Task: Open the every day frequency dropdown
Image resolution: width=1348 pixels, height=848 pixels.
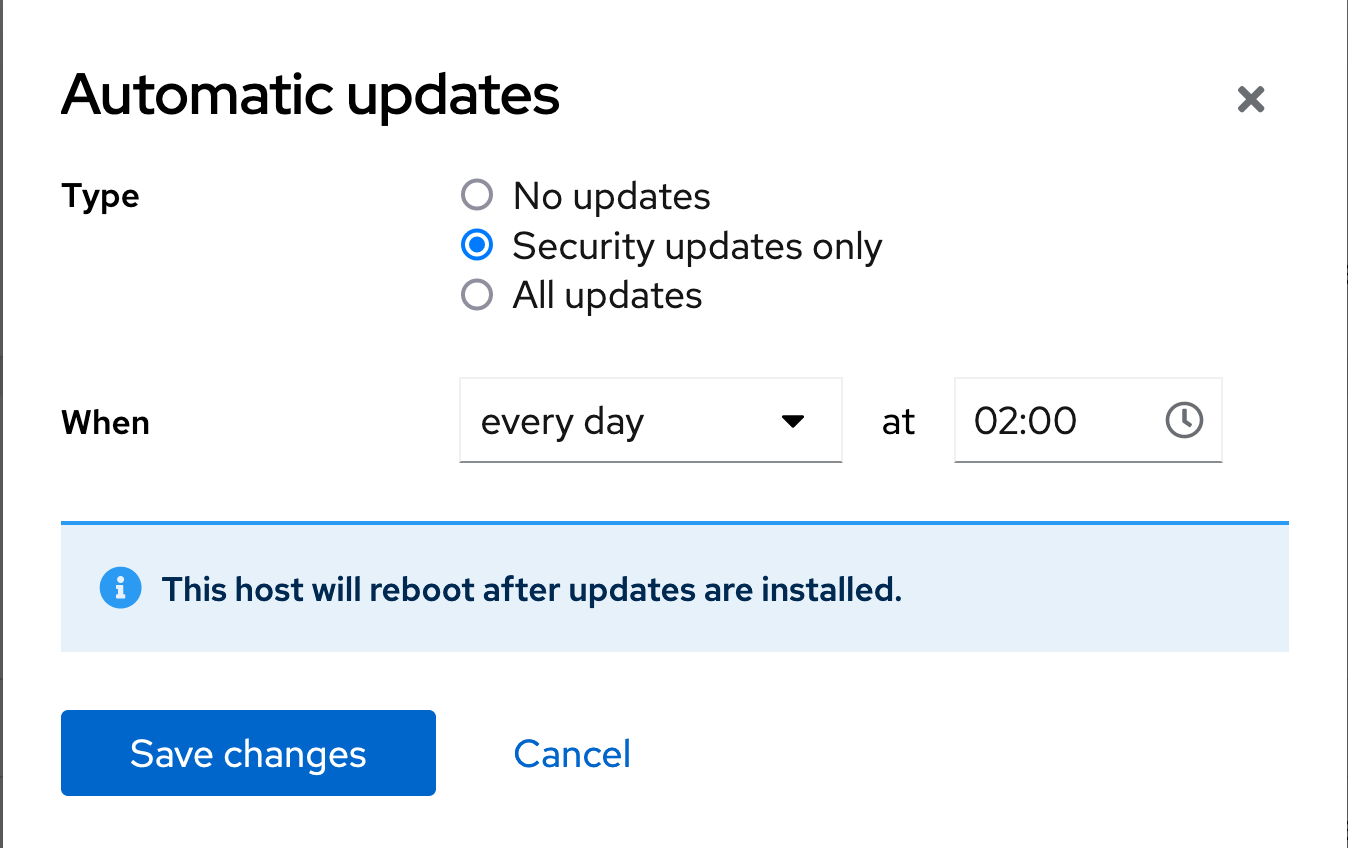Action: [x=650, y=421]
